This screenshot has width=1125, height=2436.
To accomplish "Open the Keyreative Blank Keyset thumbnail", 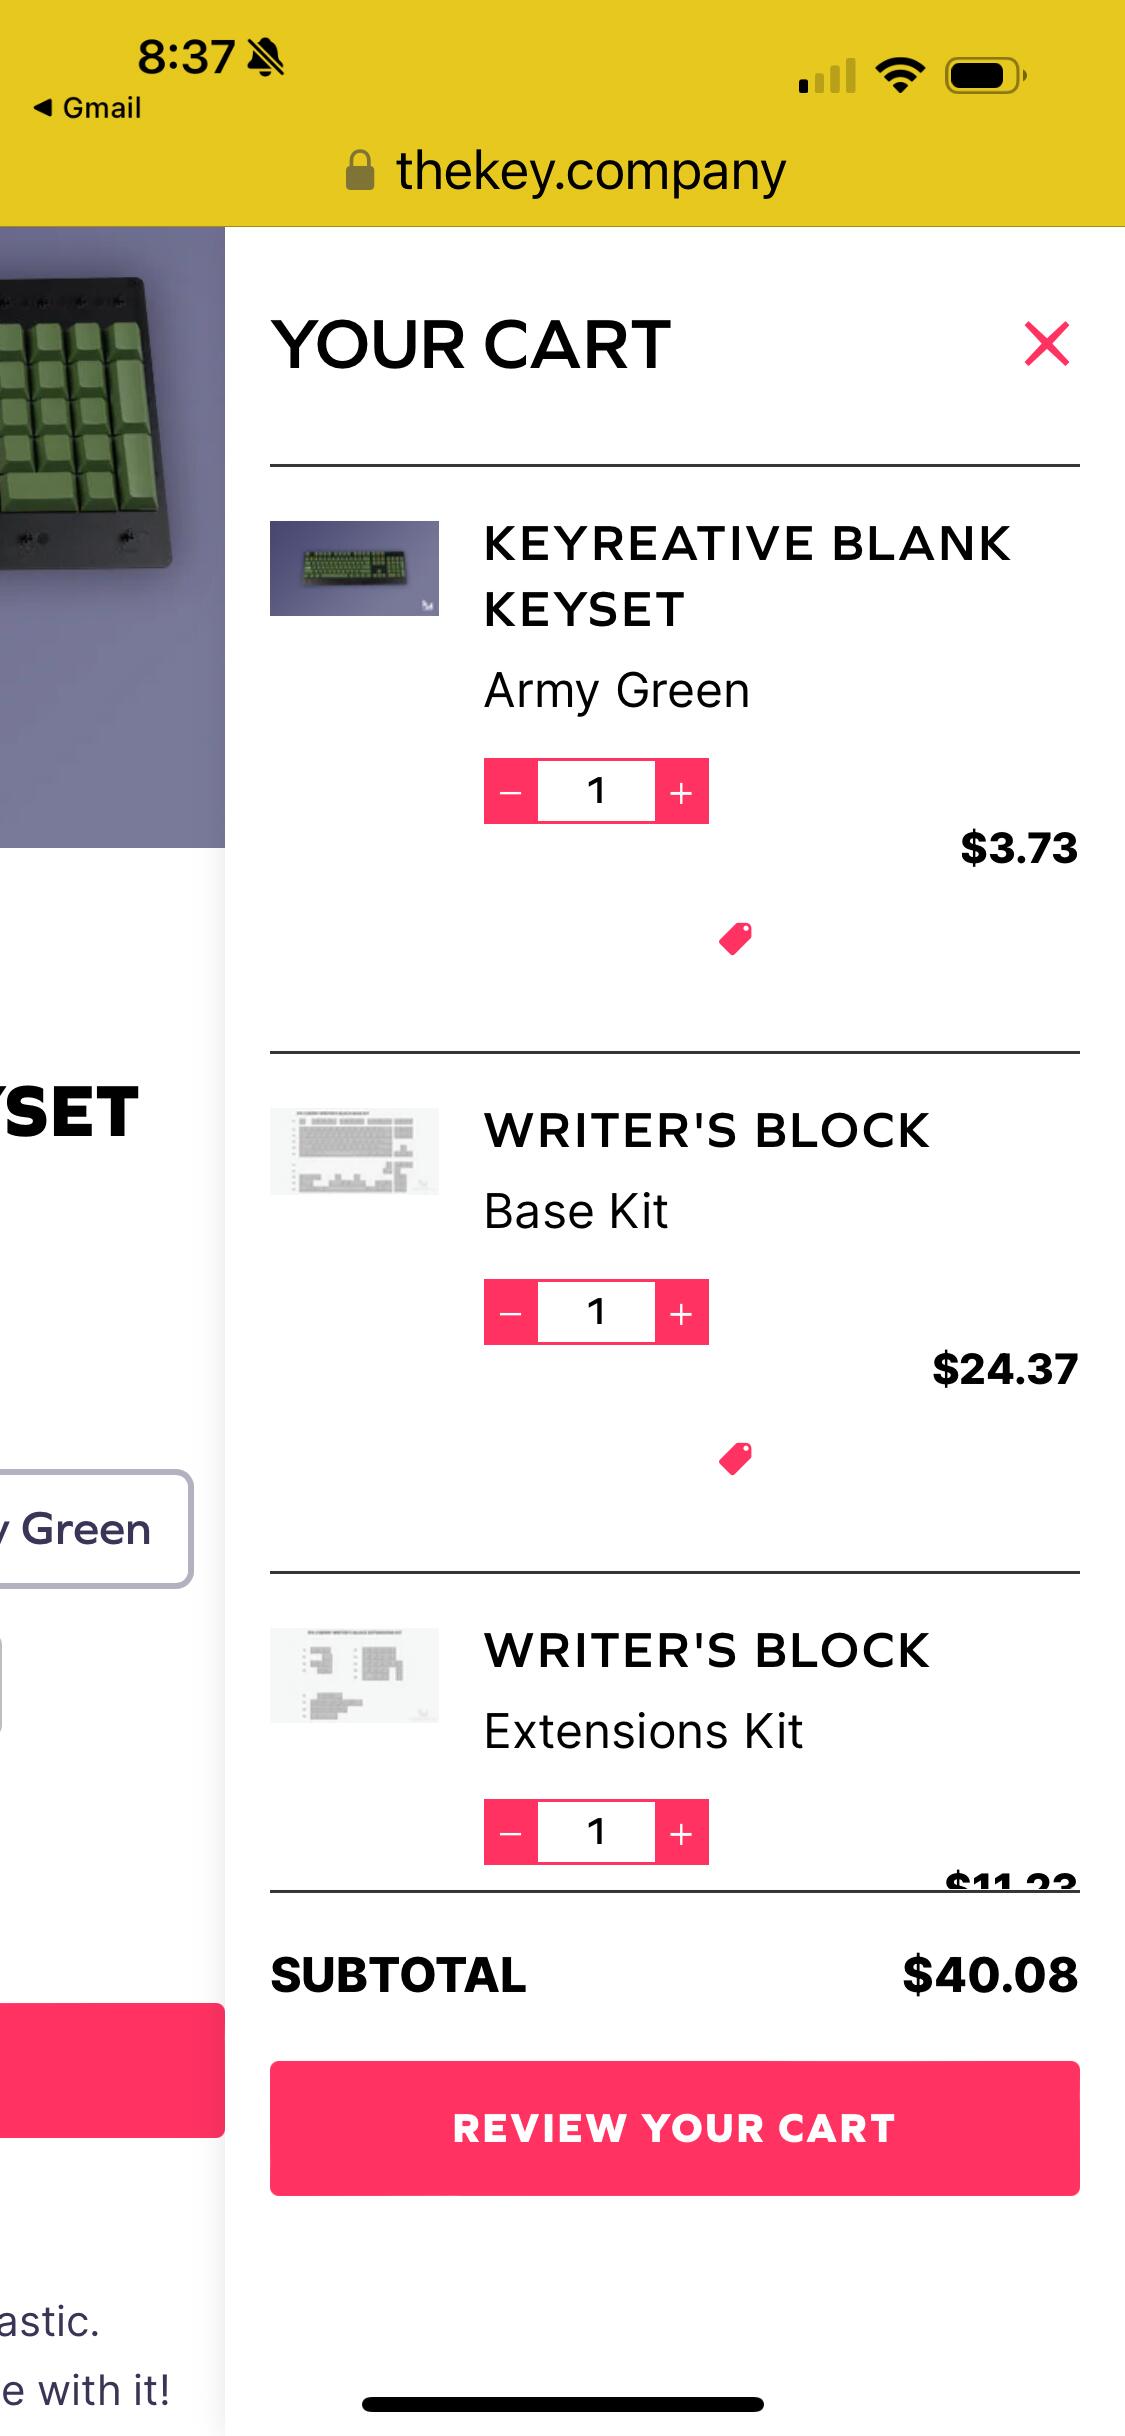I will point(354,568).
